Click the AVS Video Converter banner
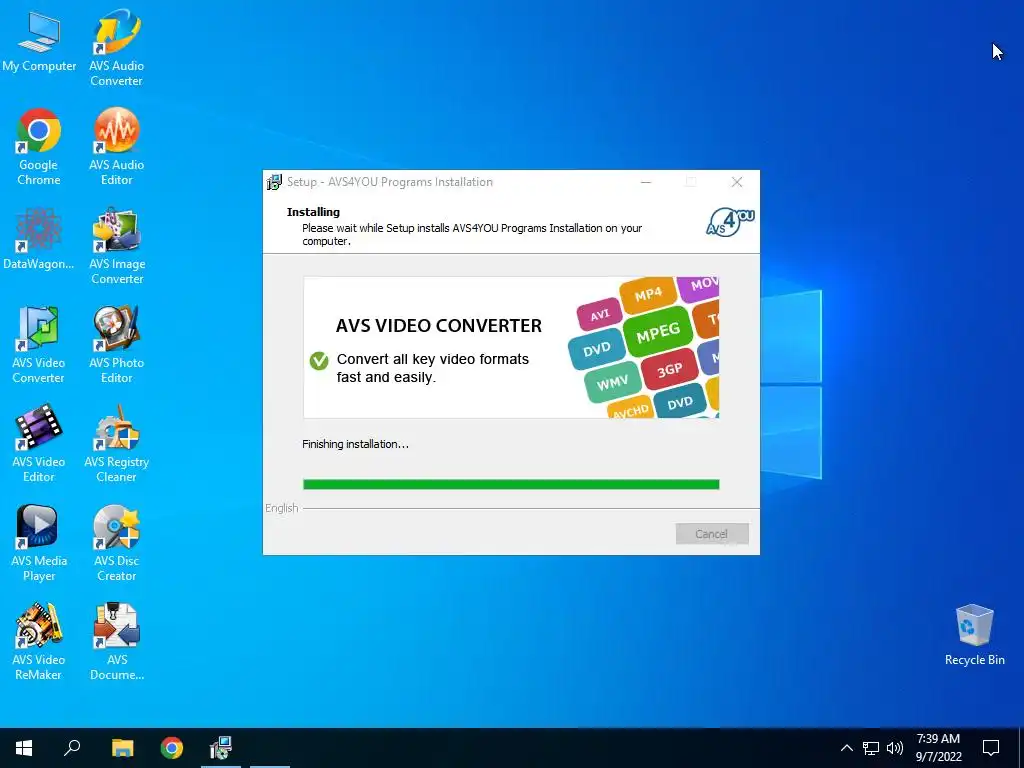 (x=511, y=347)
